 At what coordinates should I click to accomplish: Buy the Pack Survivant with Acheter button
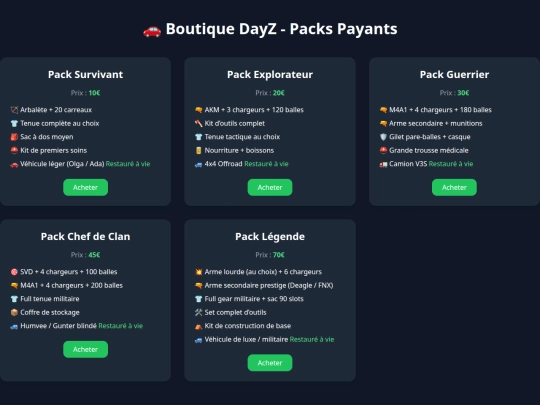coord(85,187)
